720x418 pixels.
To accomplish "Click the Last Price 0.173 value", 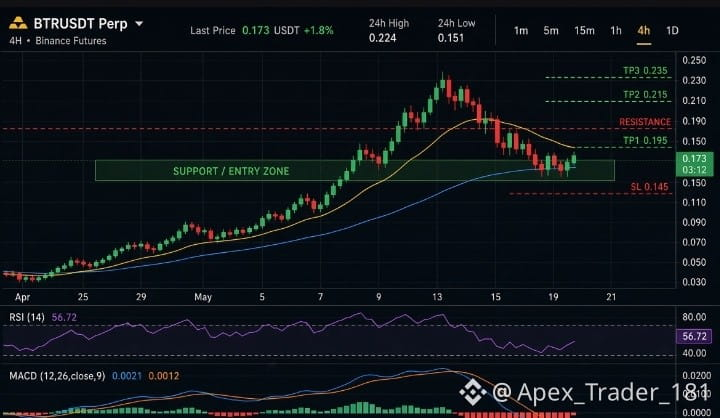I will pyautogui.click(x=255, y=31).
